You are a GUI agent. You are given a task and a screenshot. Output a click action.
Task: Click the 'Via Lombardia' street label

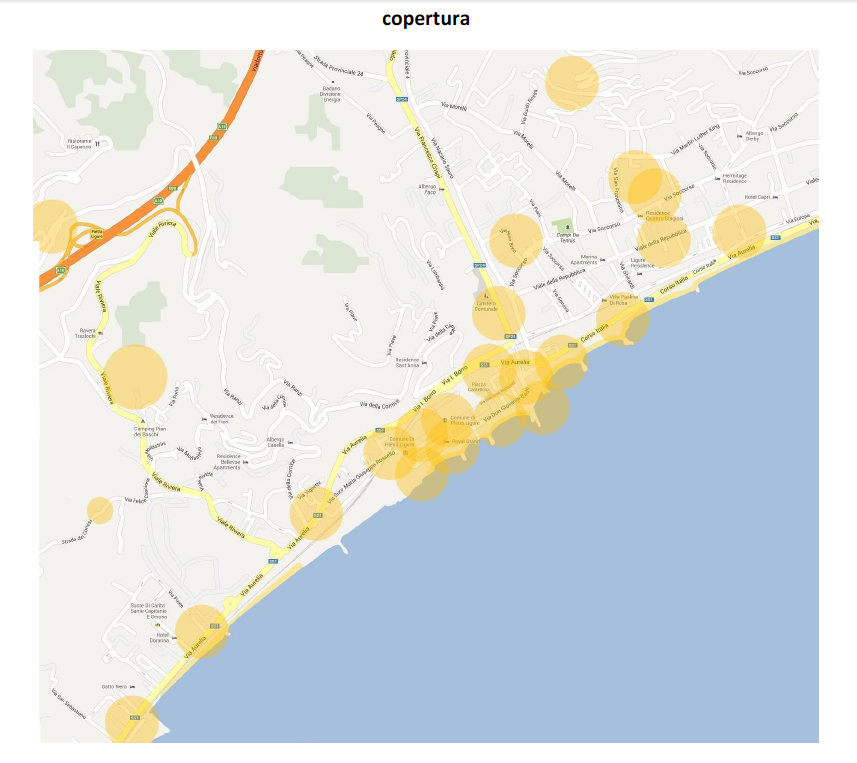click(435, 275)
